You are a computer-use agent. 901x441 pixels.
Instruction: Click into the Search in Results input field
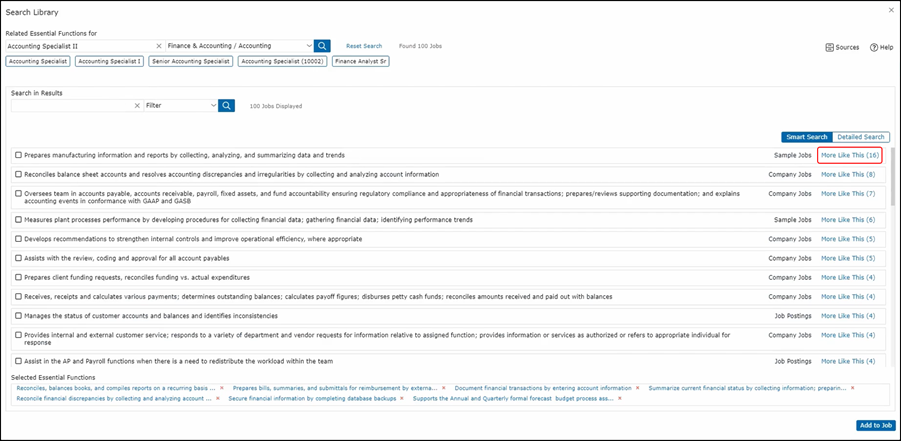click(x=68, y=105)
